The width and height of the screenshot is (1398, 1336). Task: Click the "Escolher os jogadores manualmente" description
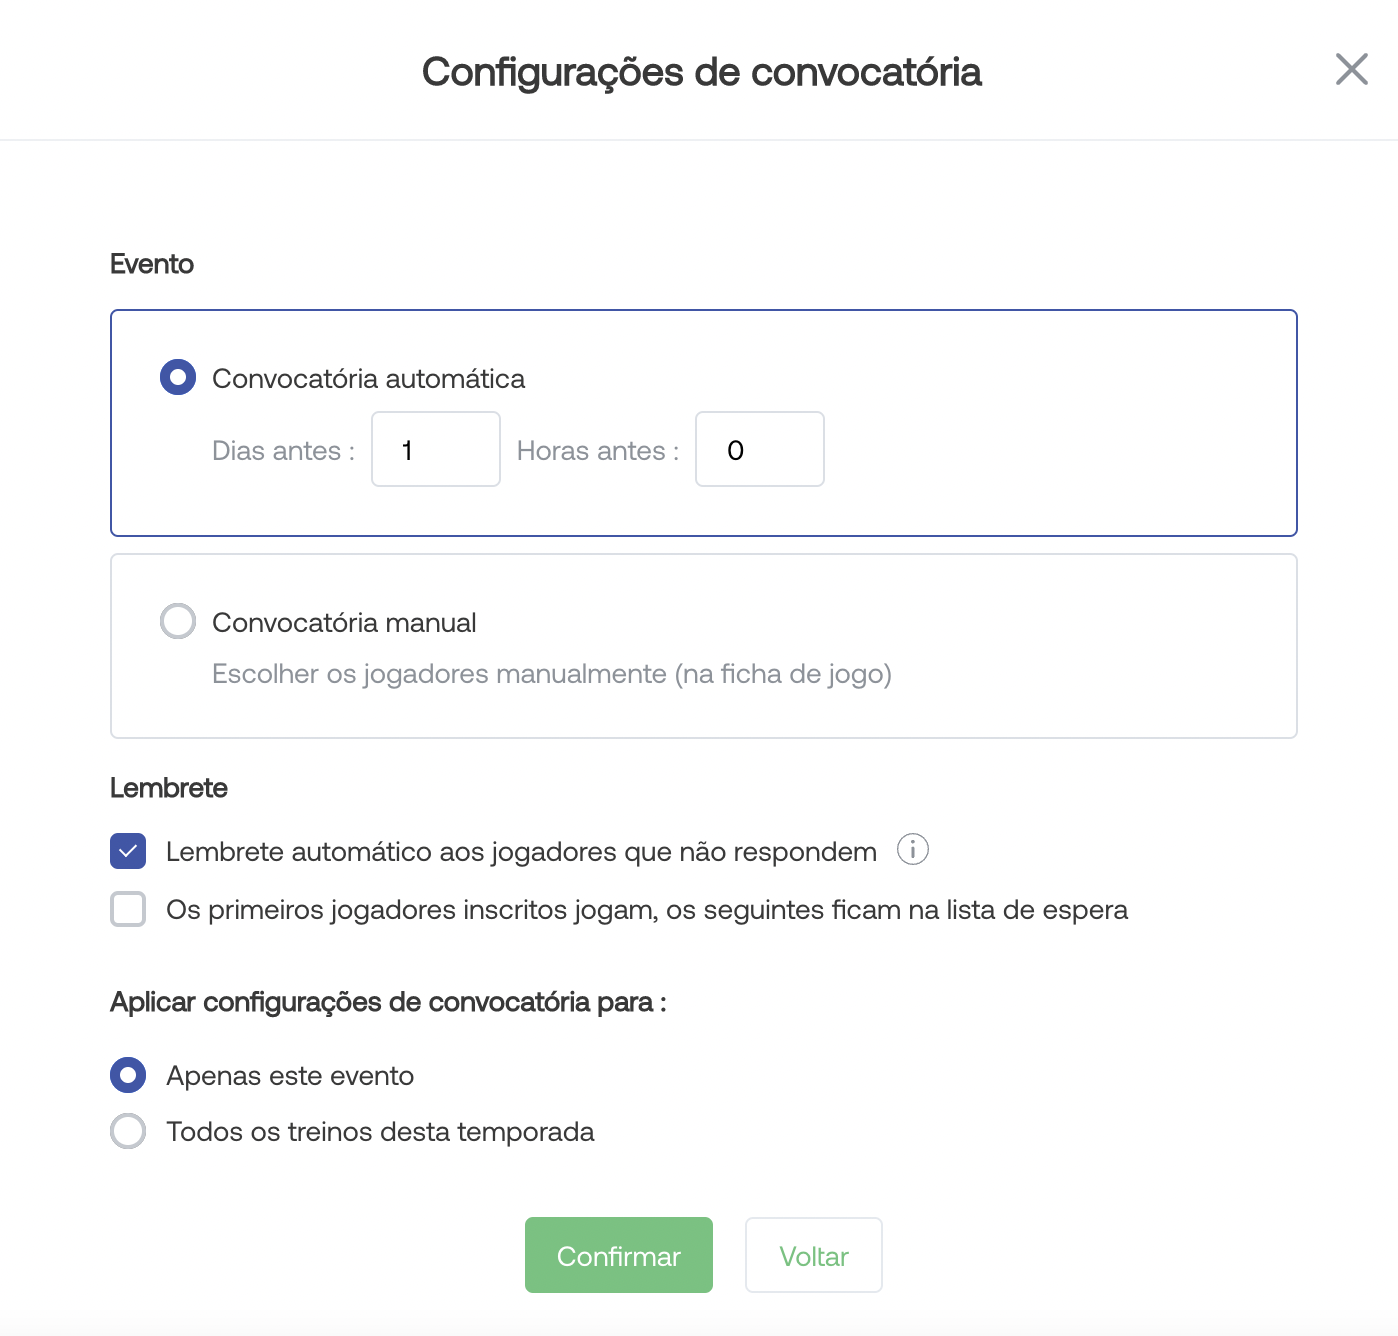click(x=551, y=674)
